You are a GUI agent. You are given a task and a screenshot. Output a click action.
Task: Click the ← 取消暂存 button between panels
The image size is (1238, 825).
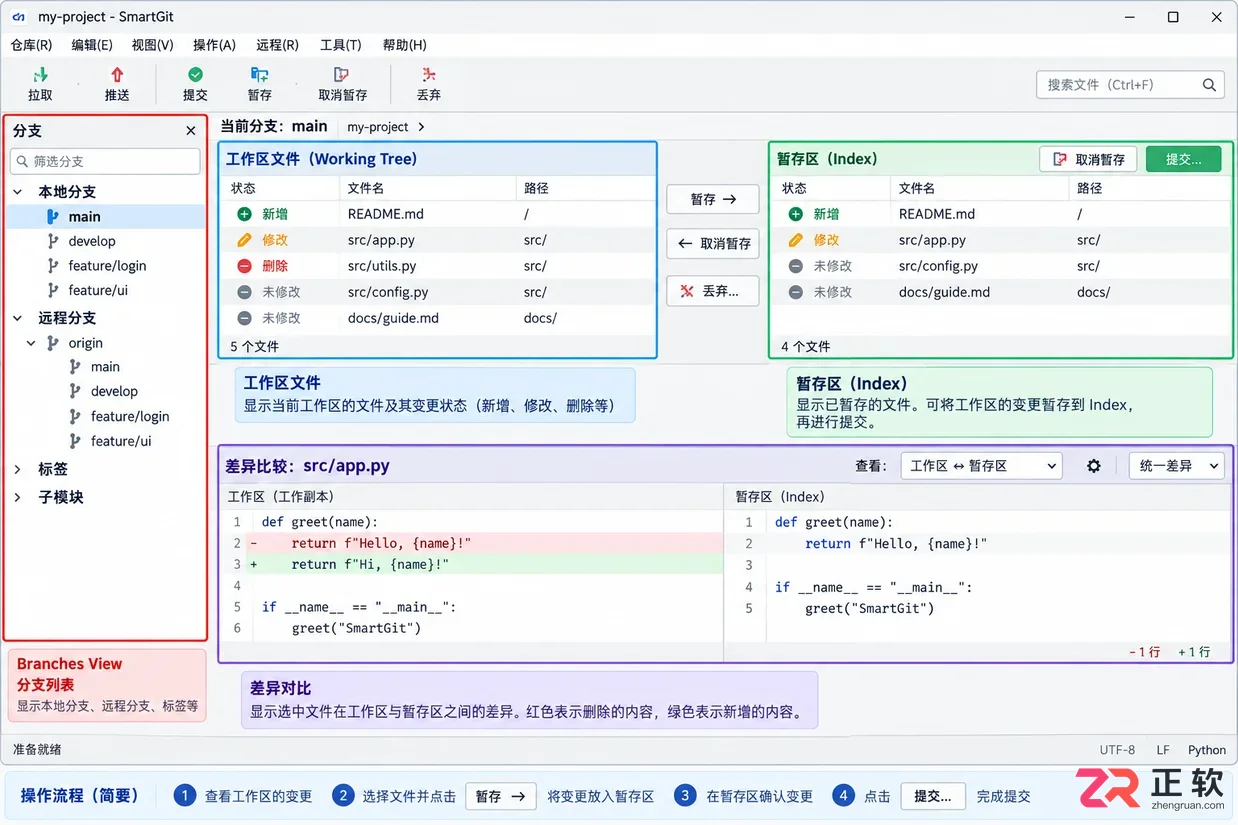713,243
